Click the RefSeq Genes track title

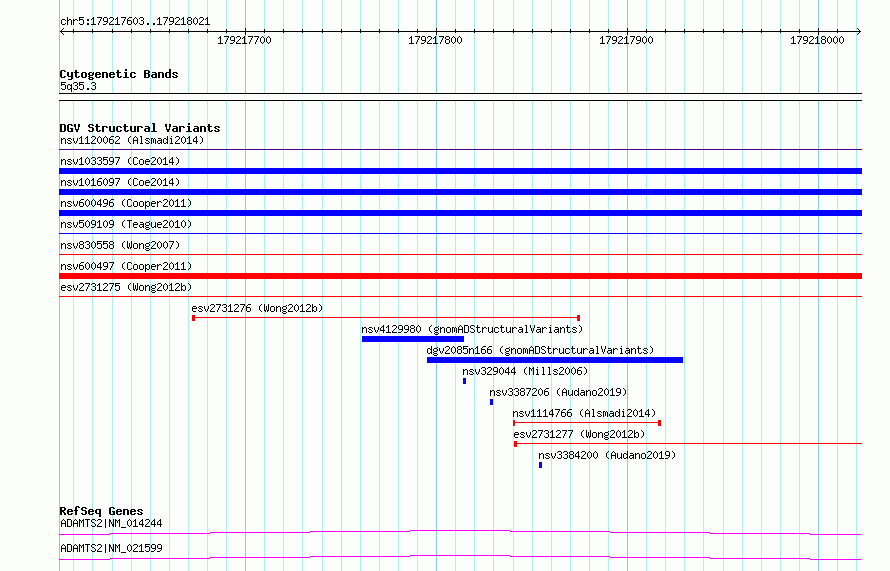coord(101,511)
